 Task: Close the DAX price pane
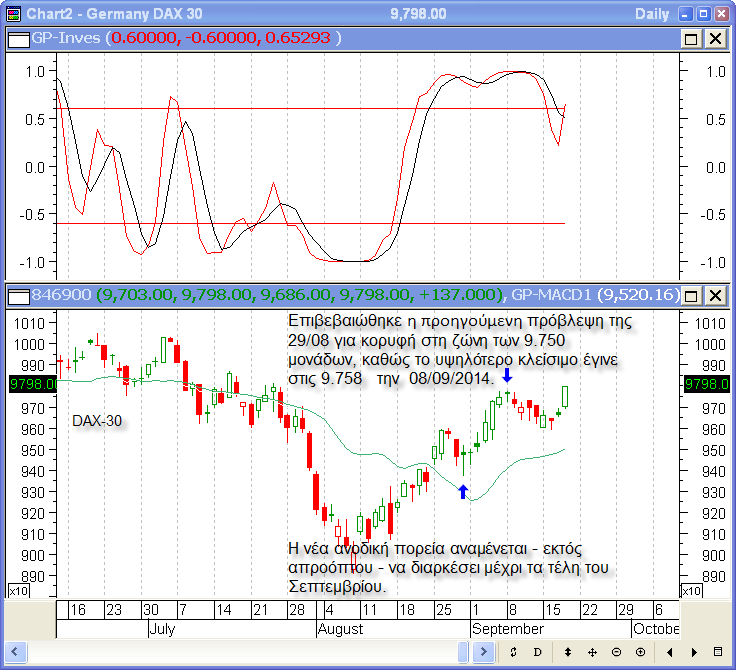[715, 295]
